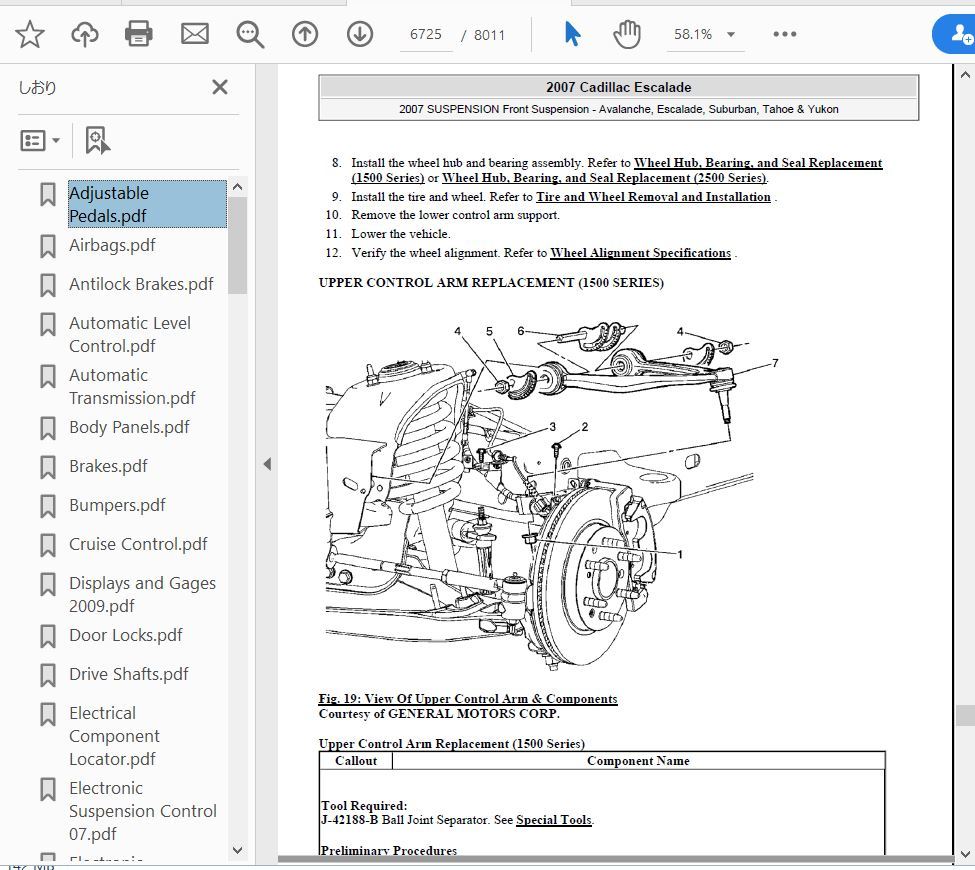Follow Wheel Alignment Specifications link
The image size is (975, 870).
[x=640, y=253]
